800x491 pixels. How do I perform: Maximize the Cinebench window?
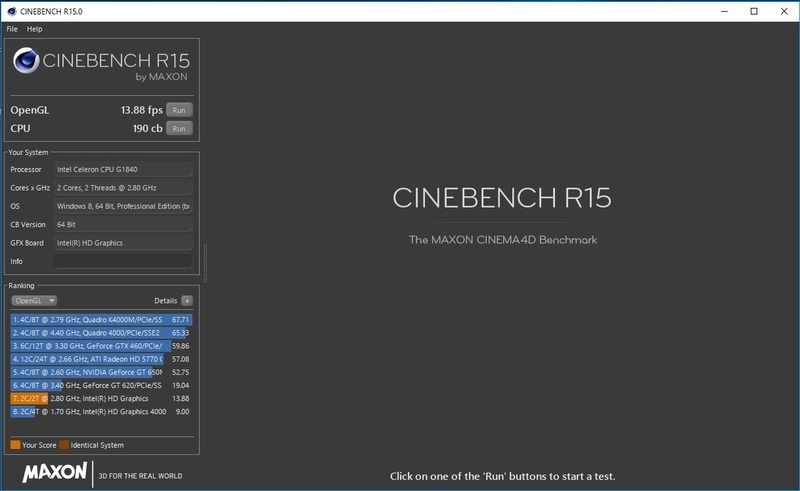(754, 11)
